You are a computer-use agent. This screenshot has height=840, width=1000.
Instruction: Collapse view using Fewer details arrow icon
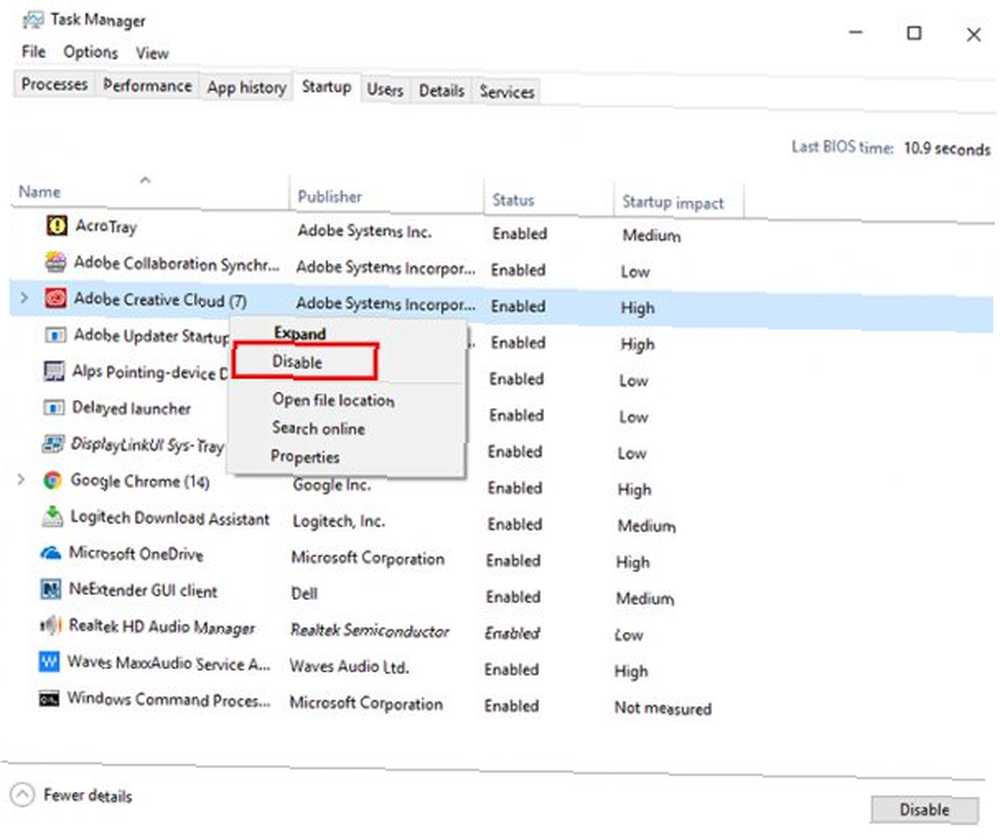pos(22,795)
